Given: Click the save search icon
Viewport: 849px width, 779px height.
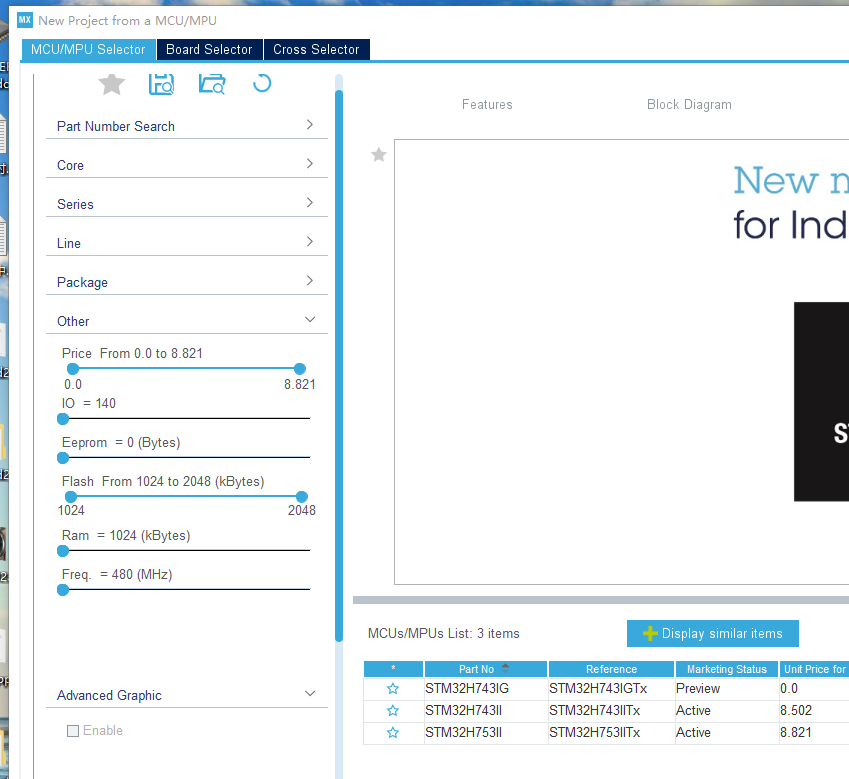Looking at the screenshot, I should click(x=161, y=84).
